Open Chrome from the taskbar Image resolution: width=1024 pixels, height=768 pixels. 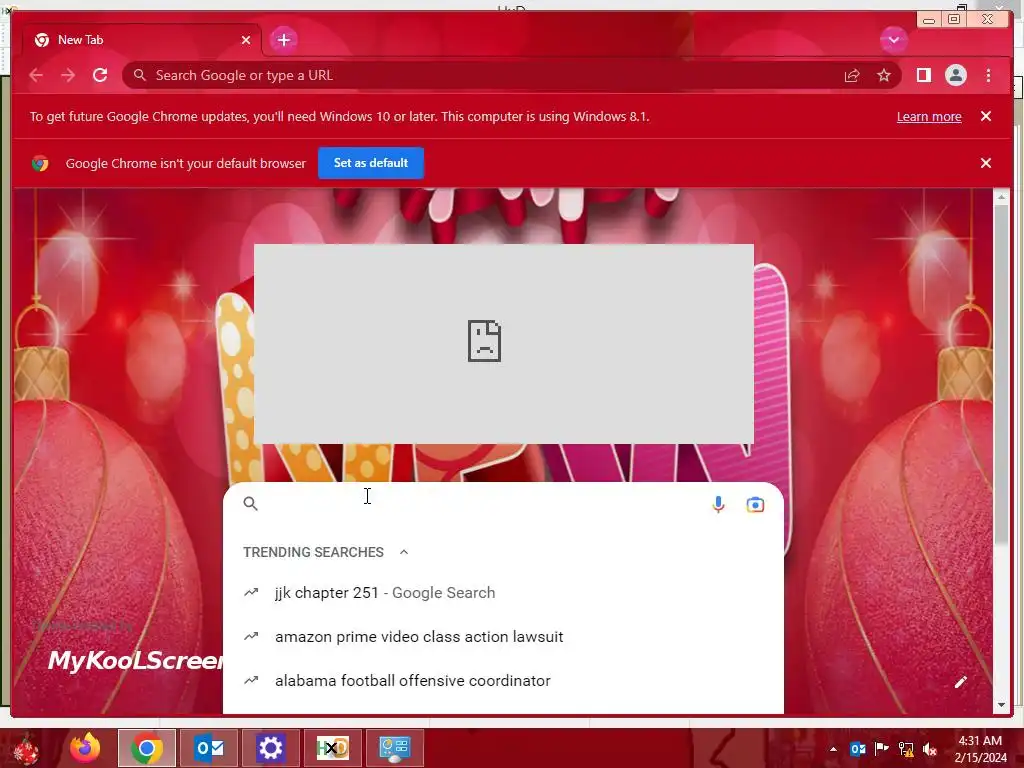click(x=147, y=748)
